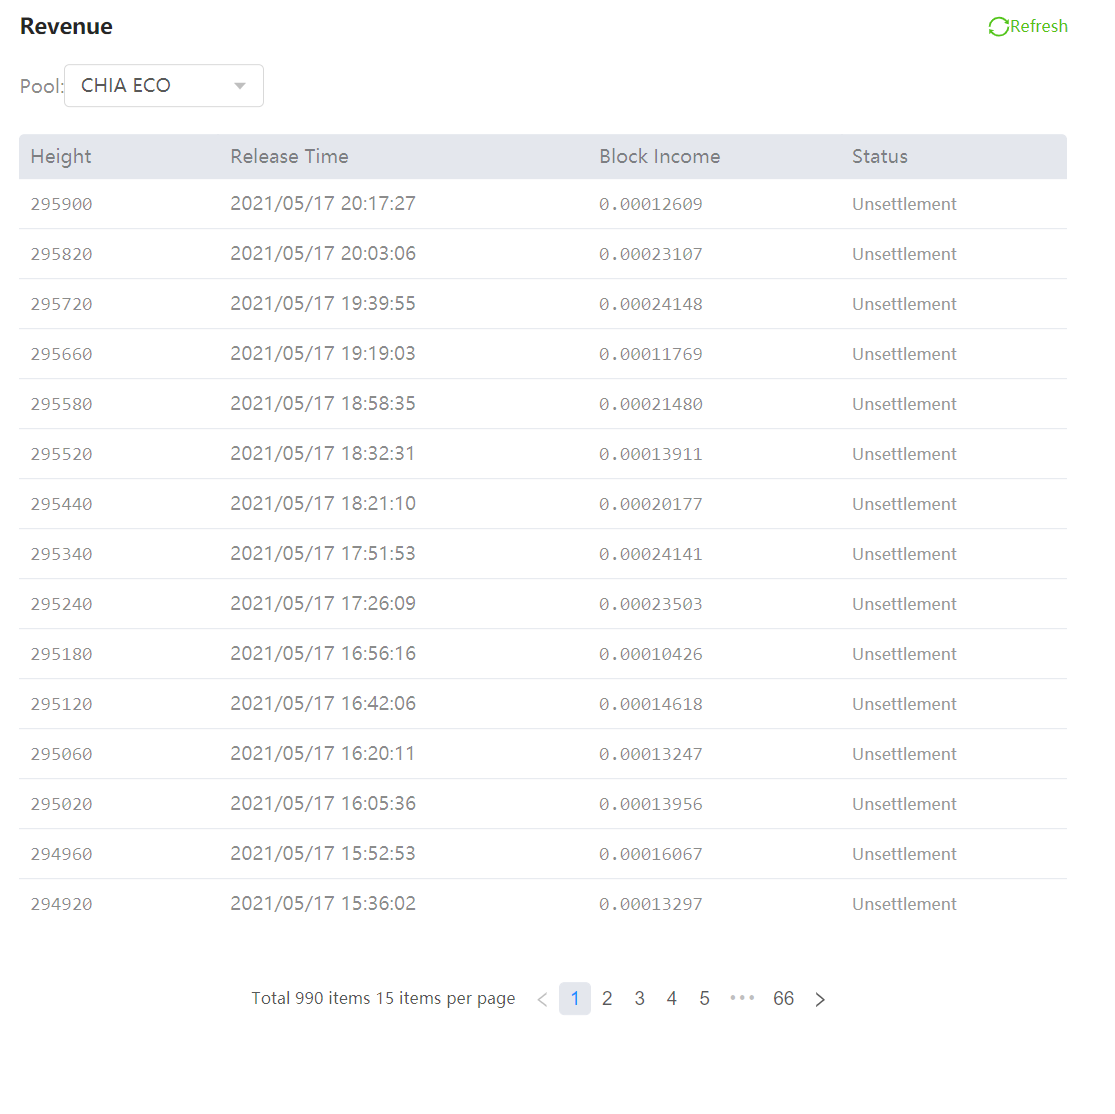Jump to page 66 of results

pyautogui.click(x=783, y=998)
